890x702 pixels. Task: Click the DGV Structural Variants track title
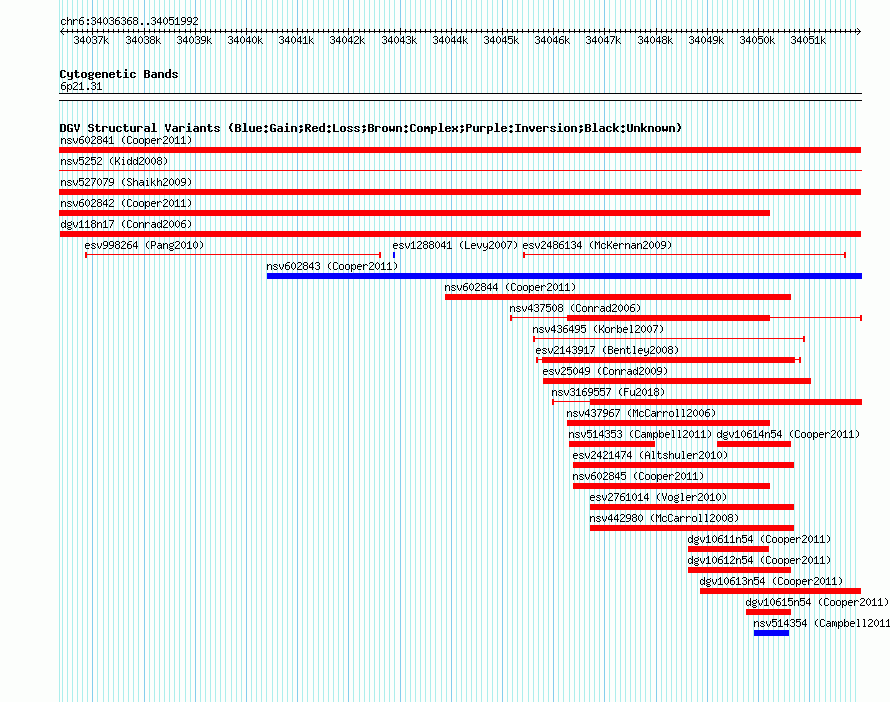tap(370, 128)
